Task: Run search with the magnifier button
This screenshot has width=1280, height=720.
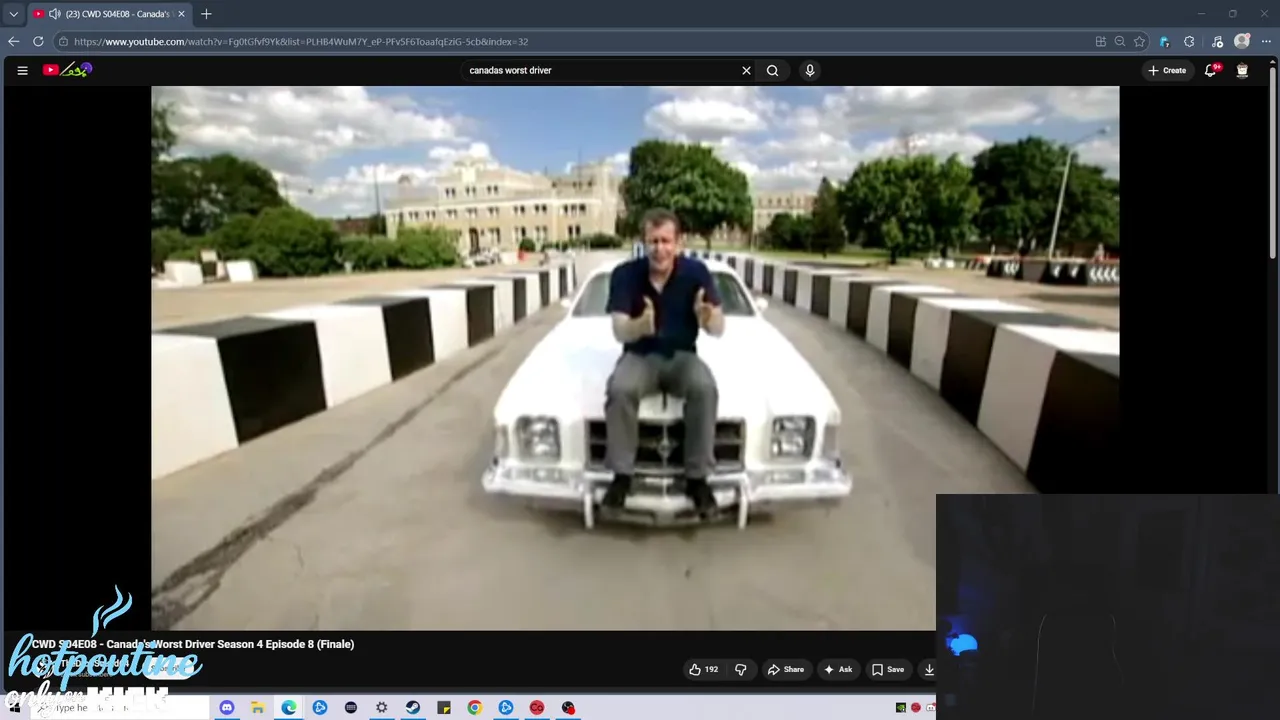Action: (x=772, y=70)
